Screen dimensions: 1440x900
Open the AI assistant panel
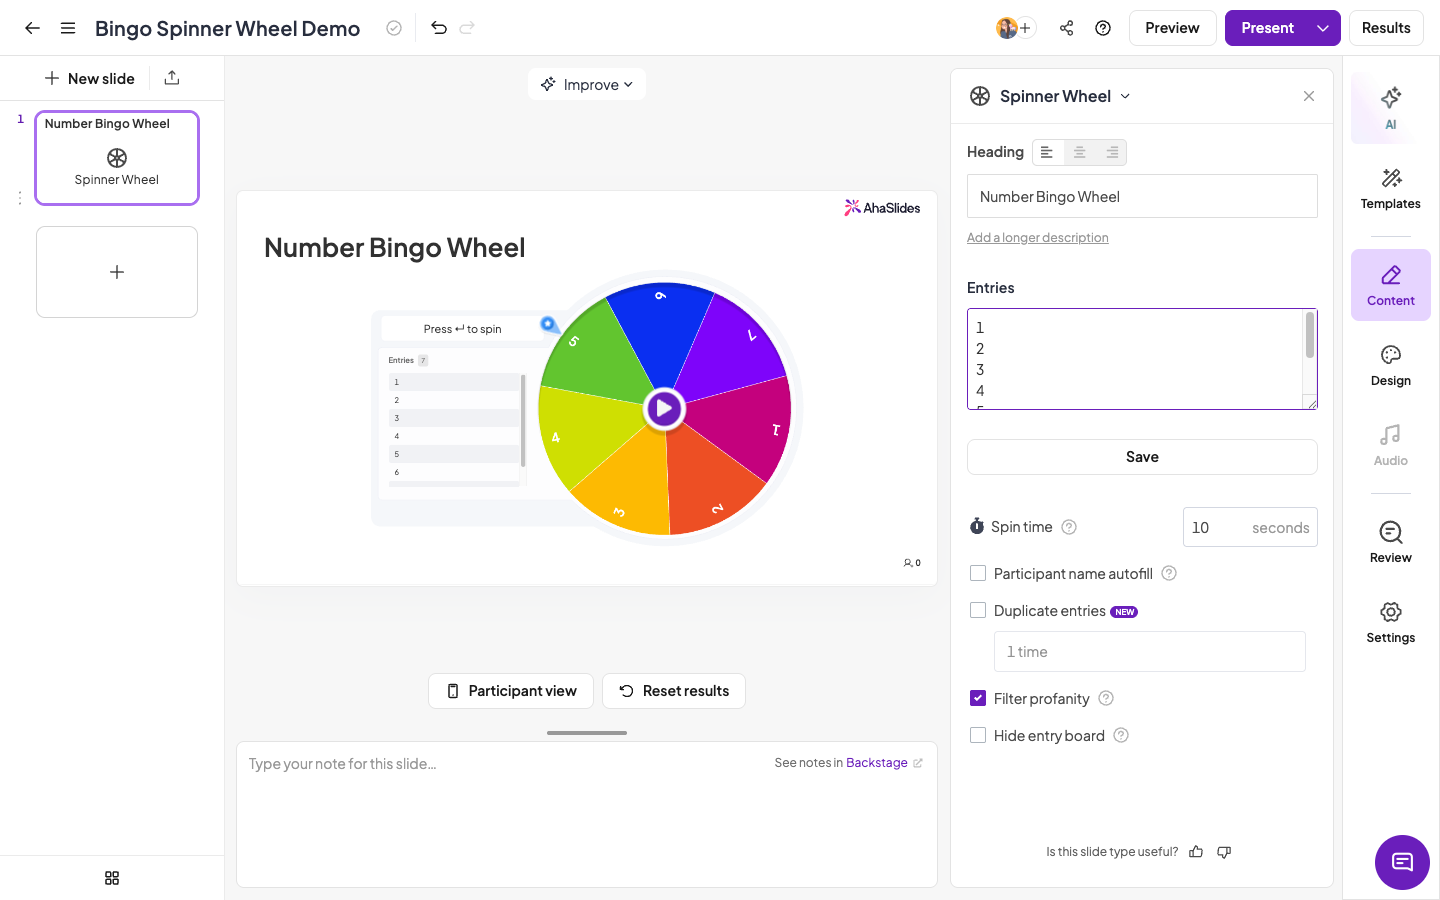pyautogui.click(x=1390, y=108)
